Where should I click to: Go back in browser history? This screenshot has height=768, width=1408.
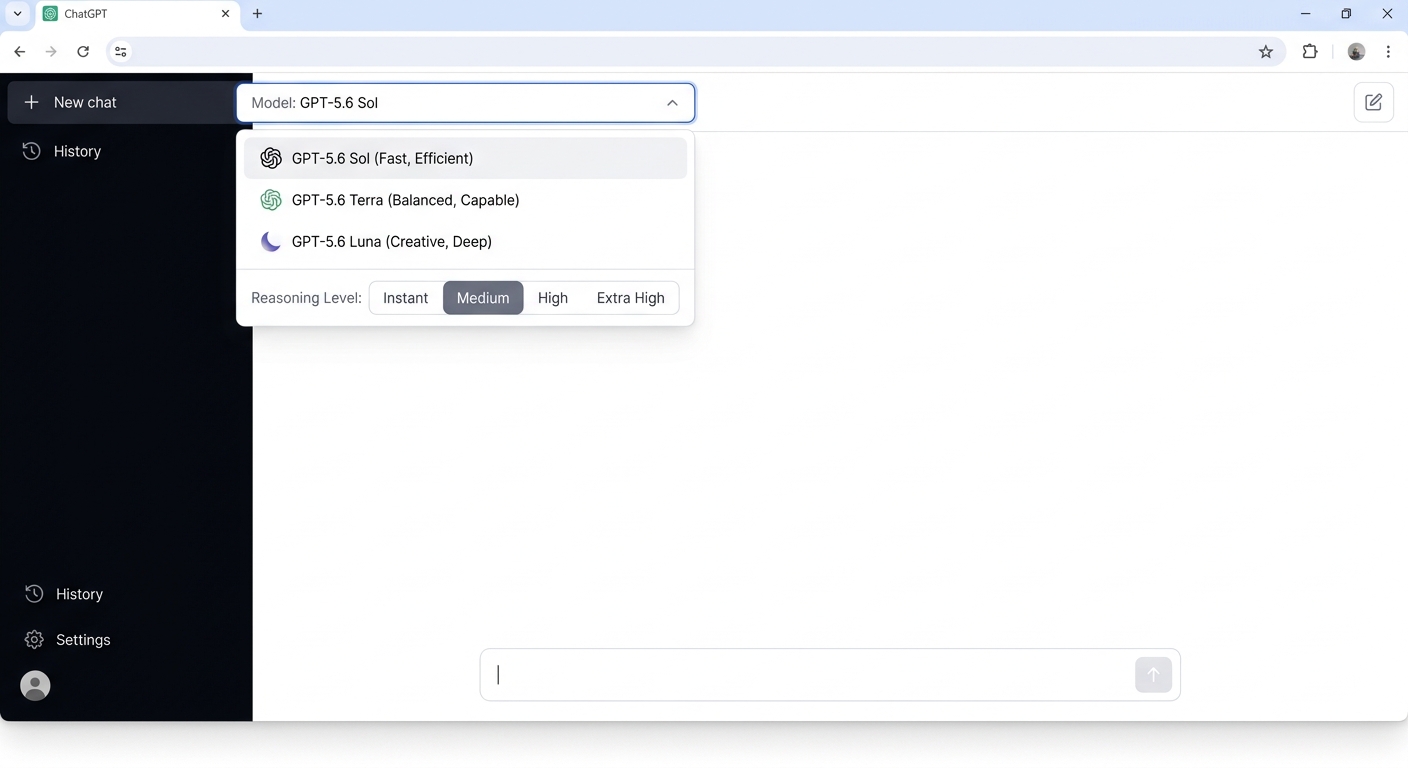coord(20,52)
